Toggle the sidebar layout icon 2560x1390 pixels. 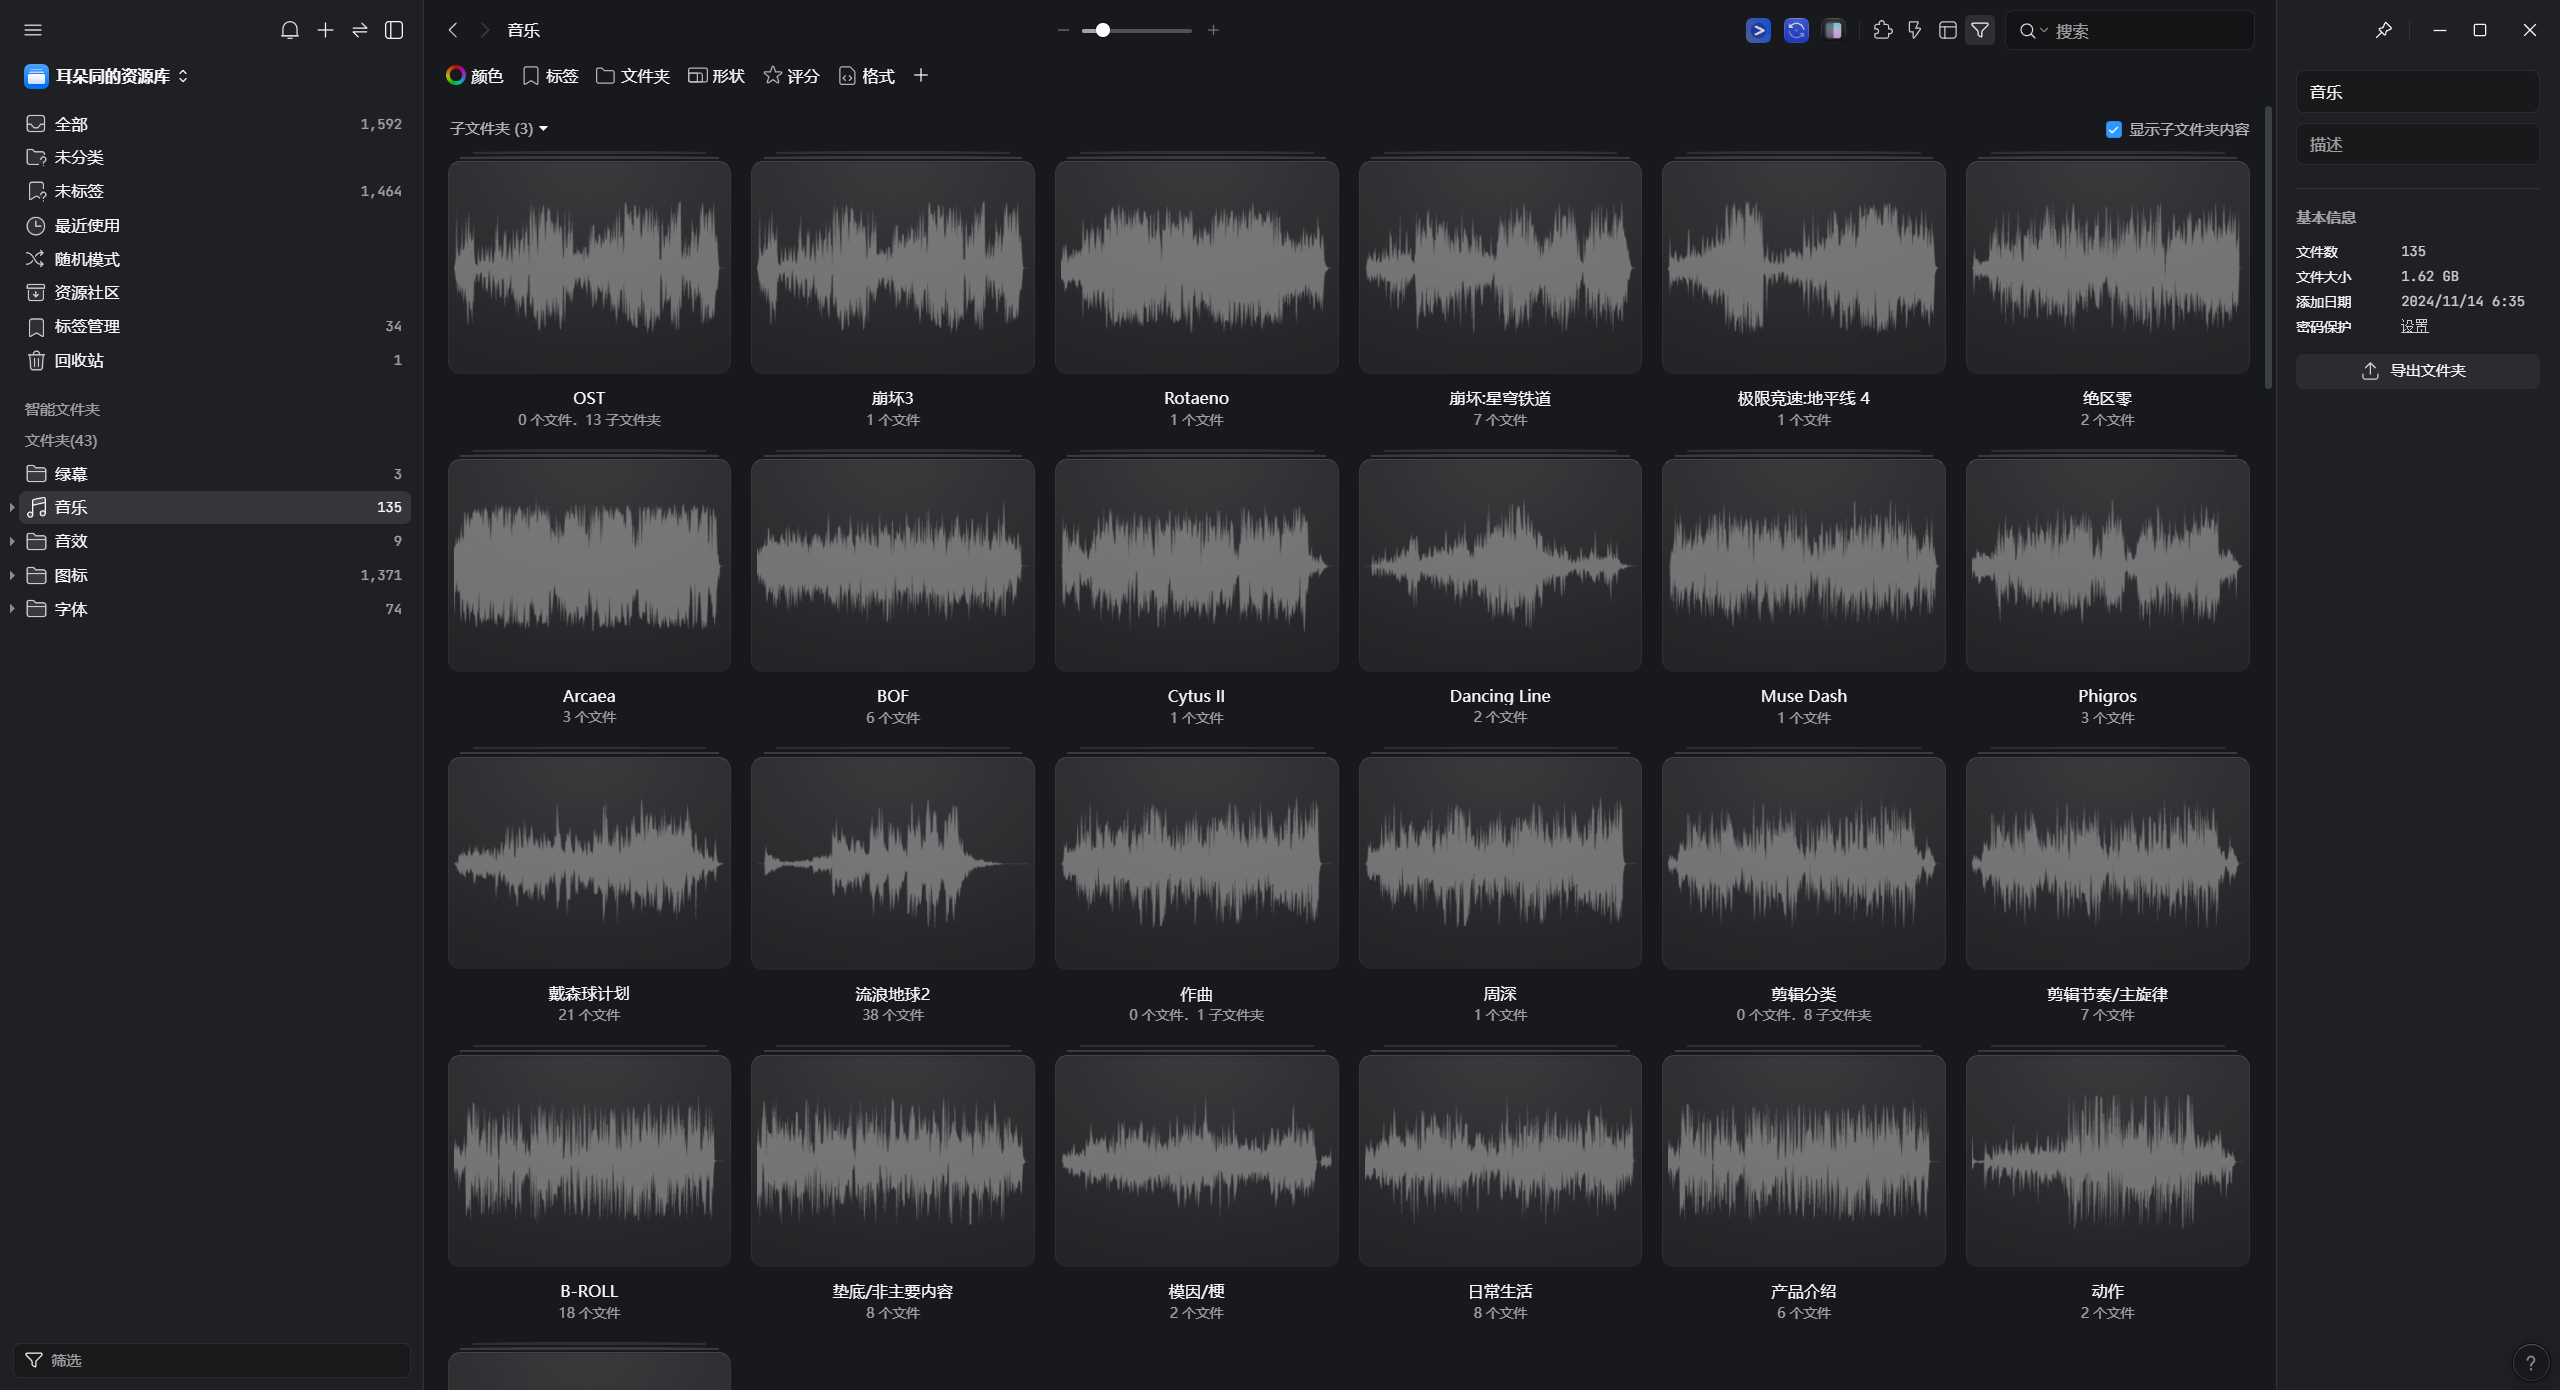(x=394, y=30)
